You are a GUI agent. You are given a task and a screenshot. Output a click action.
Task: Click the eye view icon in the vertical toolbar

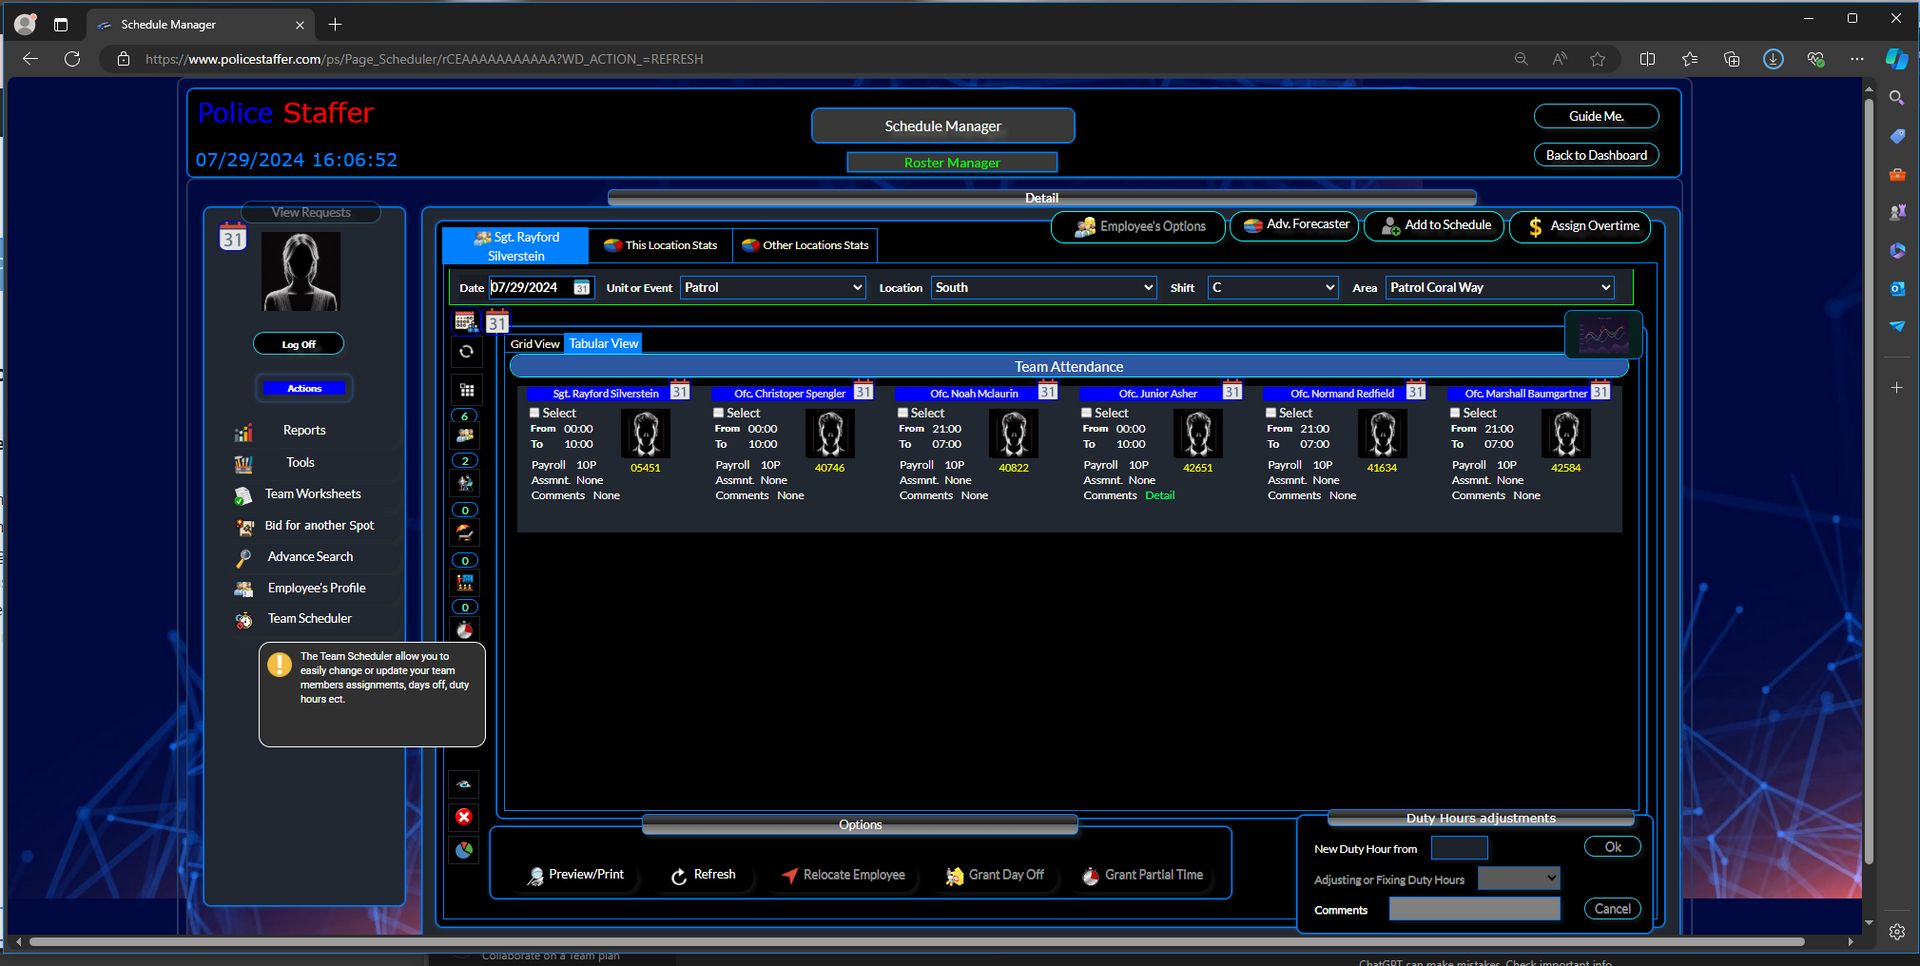click(x=464, y=785)
